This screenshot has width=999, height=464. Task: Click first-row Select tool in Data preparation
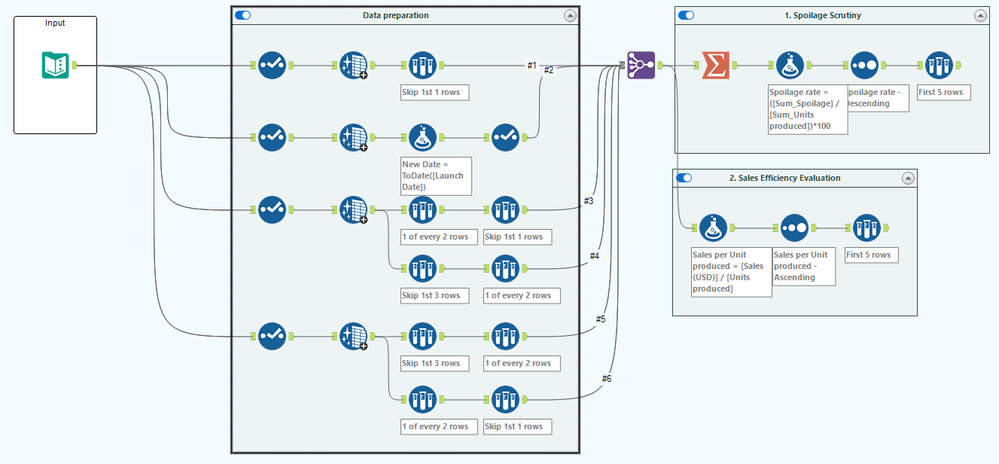pos(272,65)
